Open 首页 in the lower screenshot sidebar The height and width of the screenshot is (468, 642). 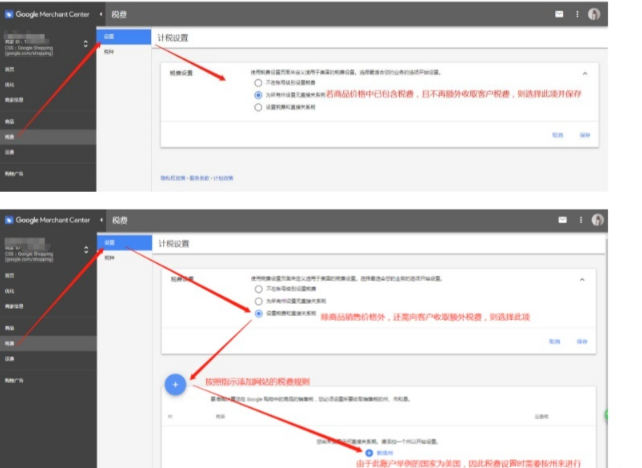9,276
